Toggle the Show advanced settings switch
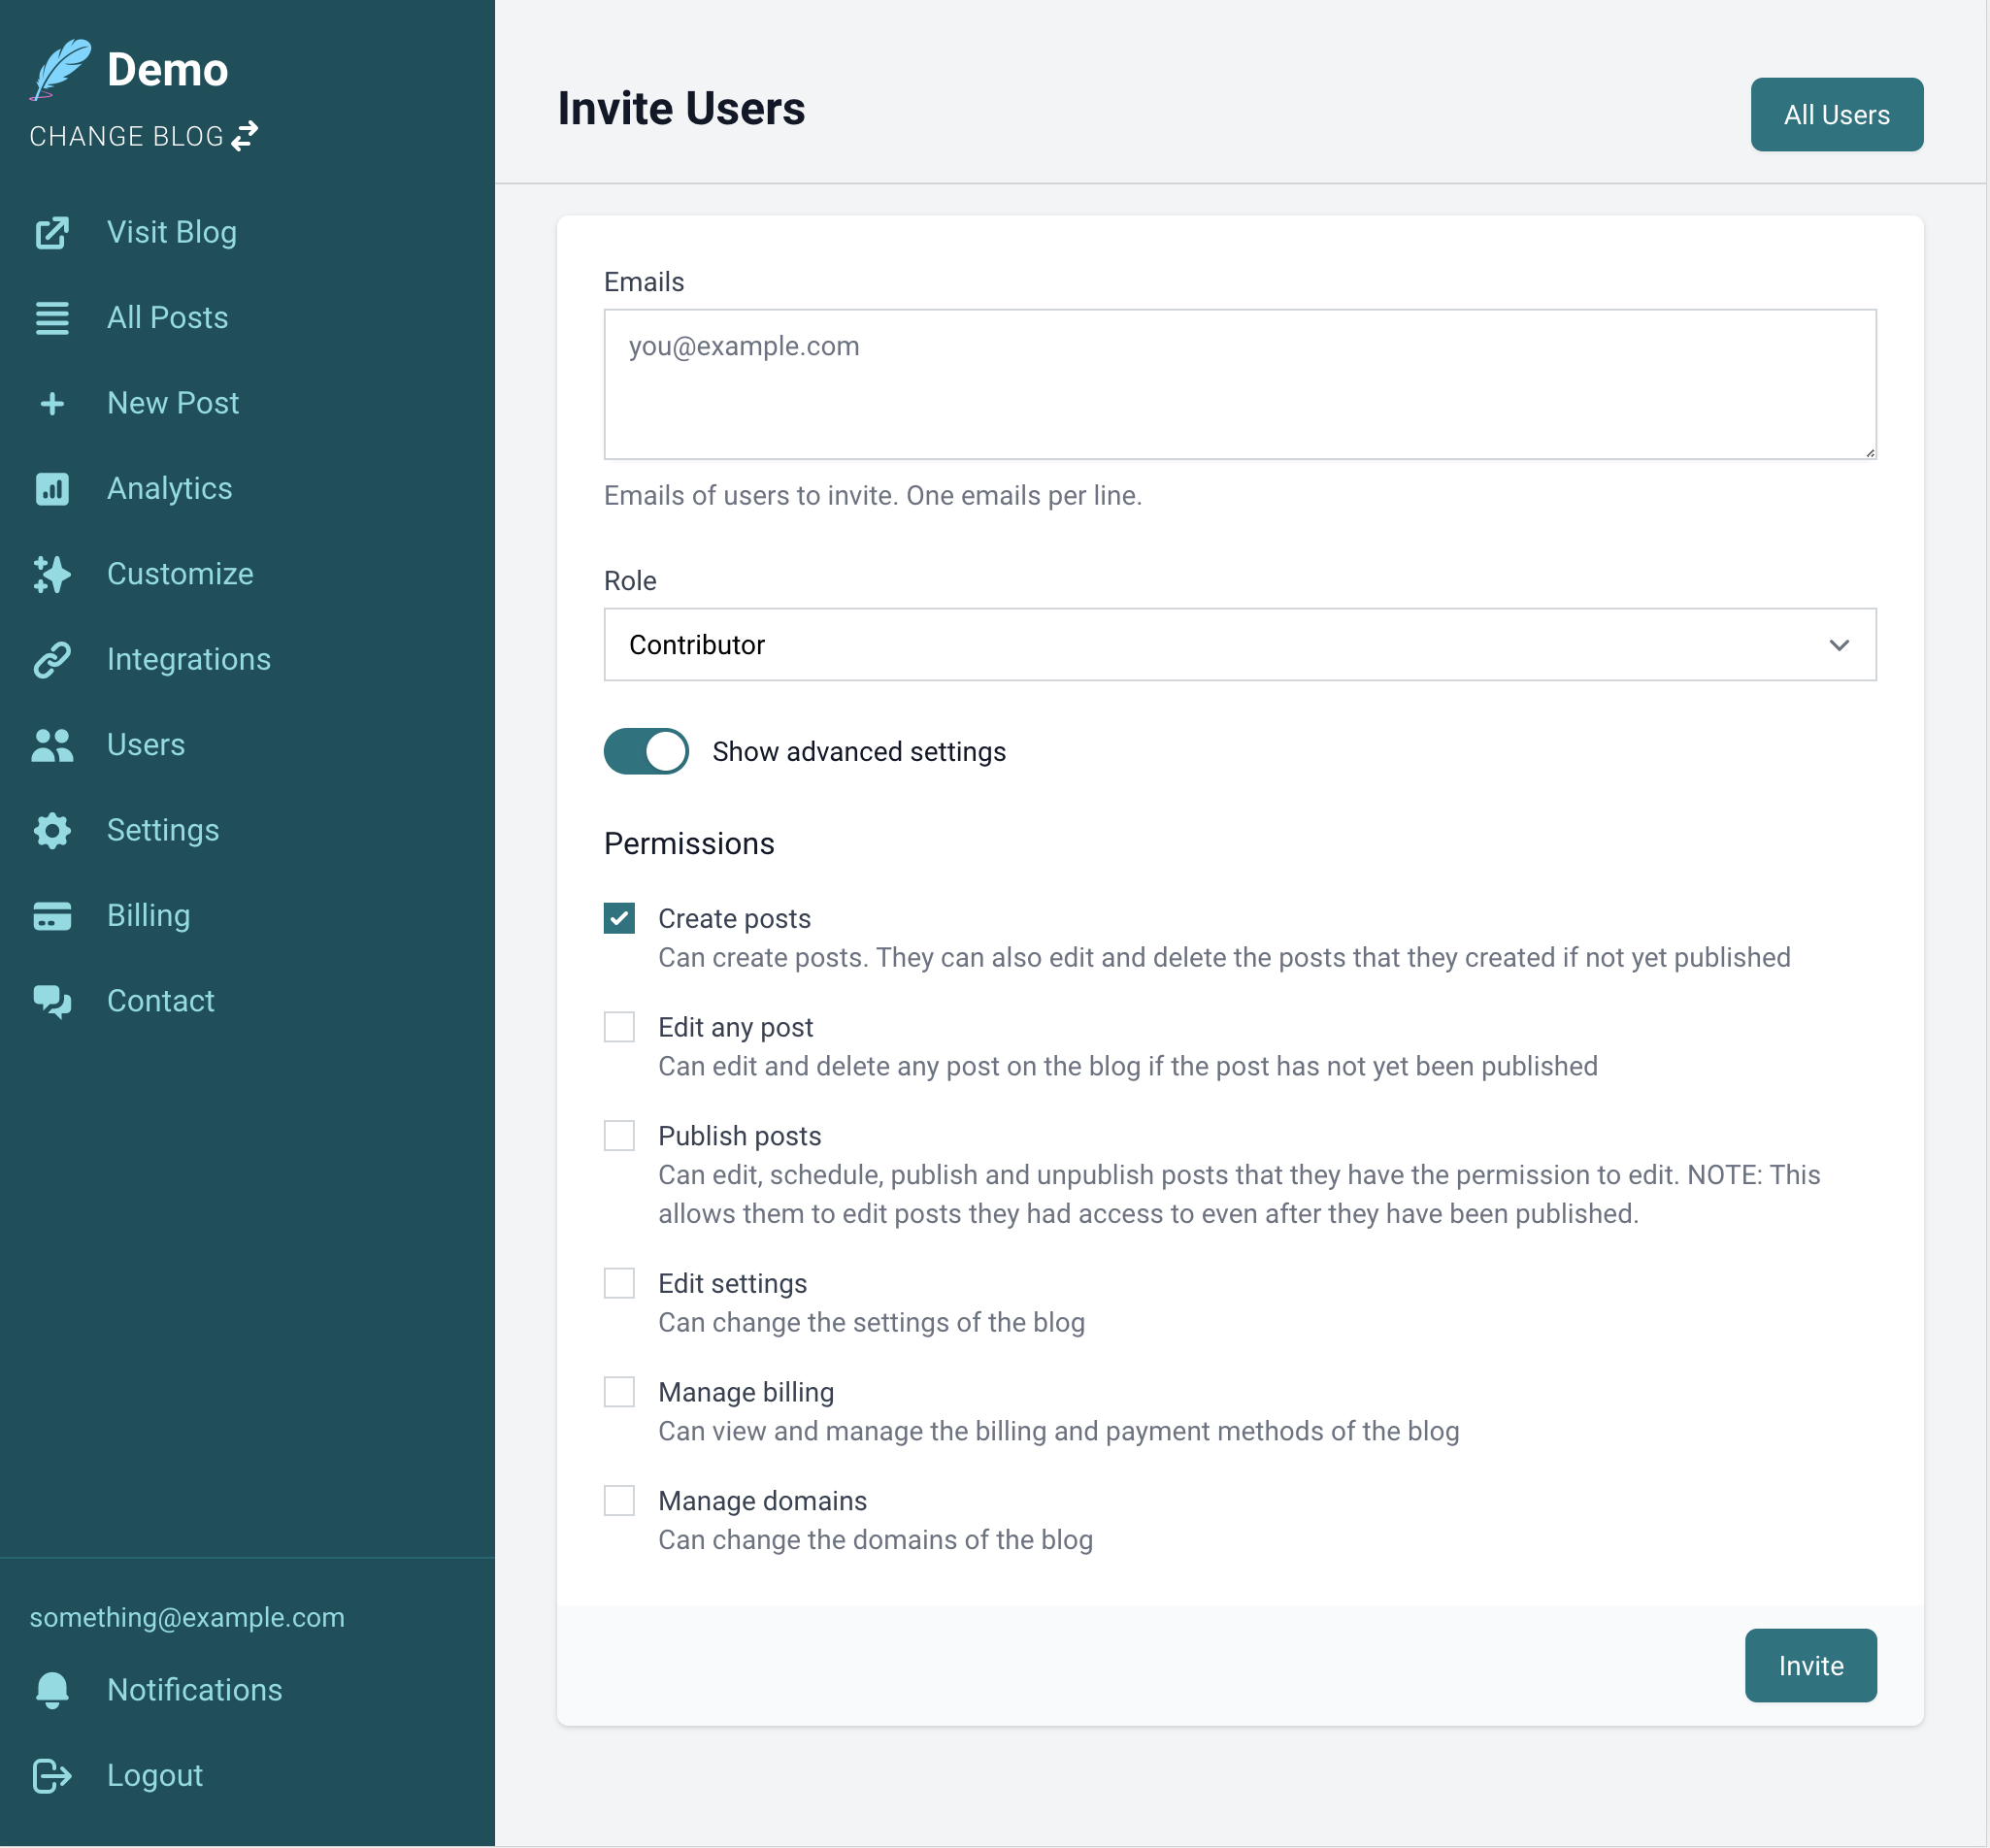Viewport: 1990px width, 1848px height. 645,752
